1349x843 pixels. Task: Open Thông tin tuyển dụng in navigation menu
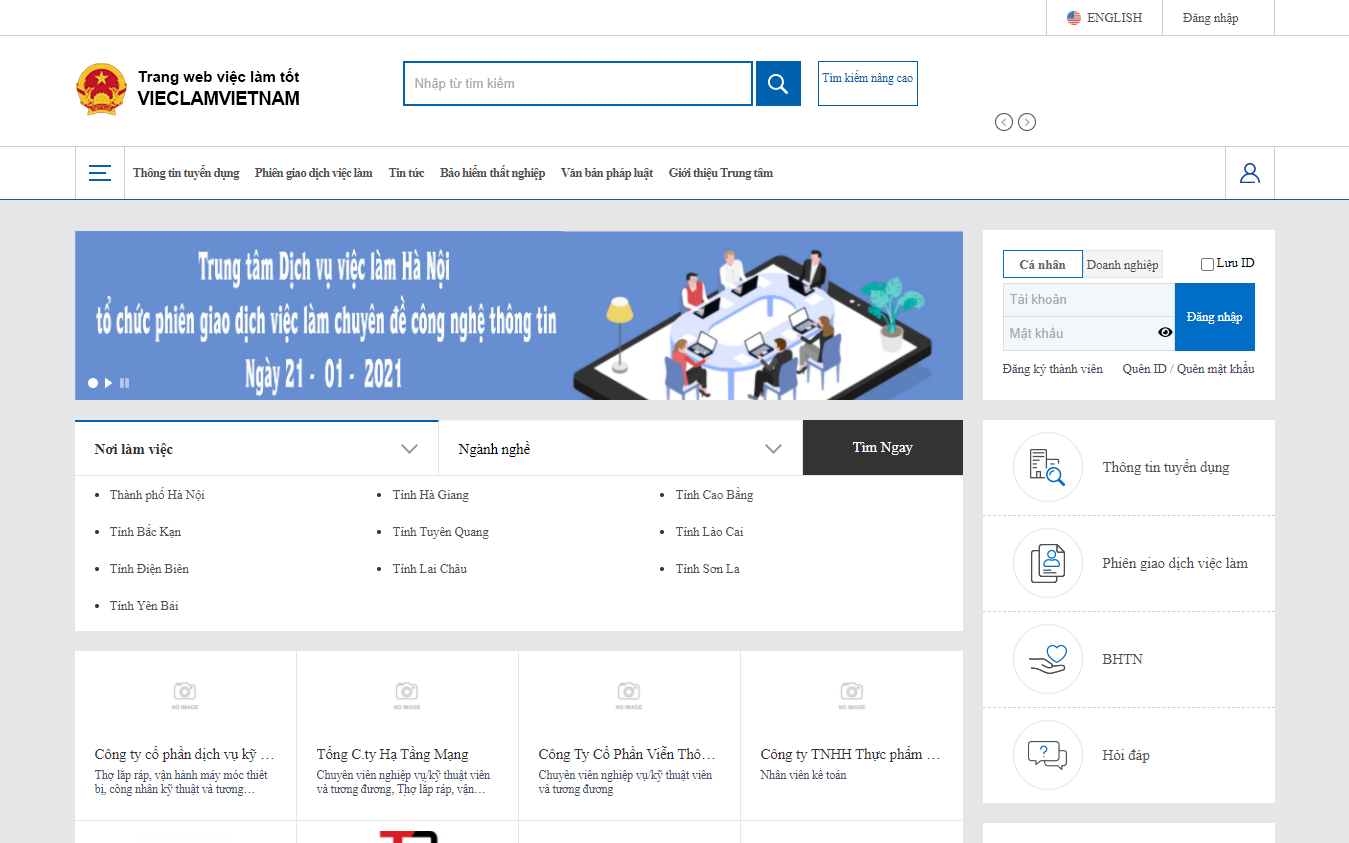(186, 173)
